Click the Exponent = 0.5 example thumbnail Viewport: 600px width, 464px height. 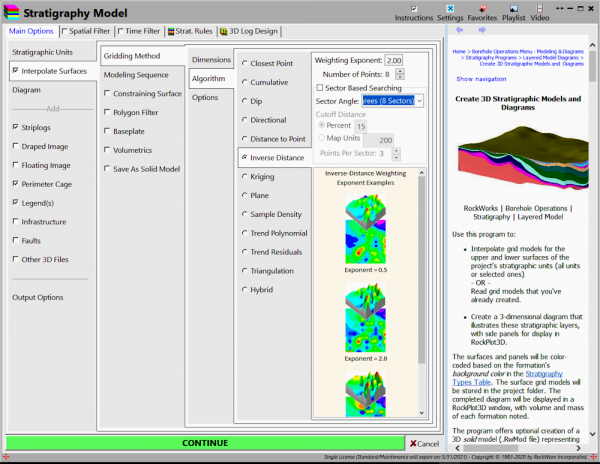(365, 229)
